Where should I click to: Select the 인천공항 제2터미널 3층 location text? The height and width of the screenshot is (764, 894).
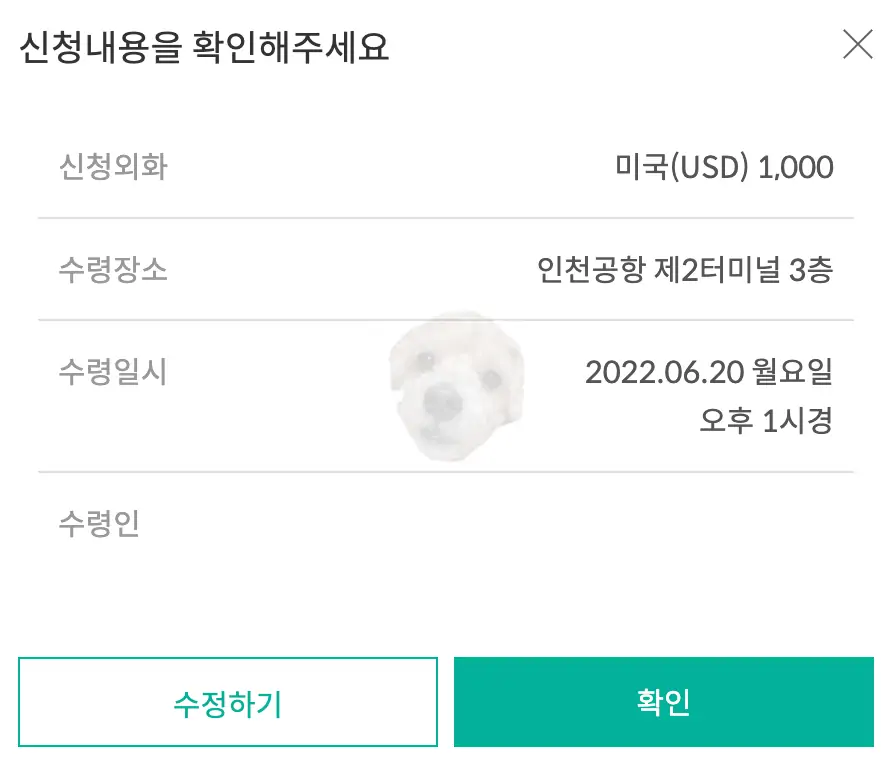(685, 269)
